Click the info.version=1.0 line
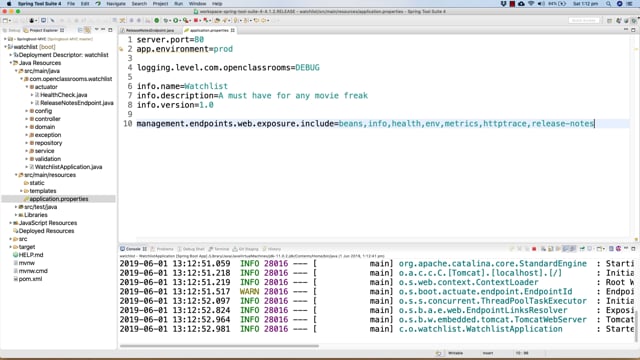Screen dimensions: 640x360 [x=175, y=105]
